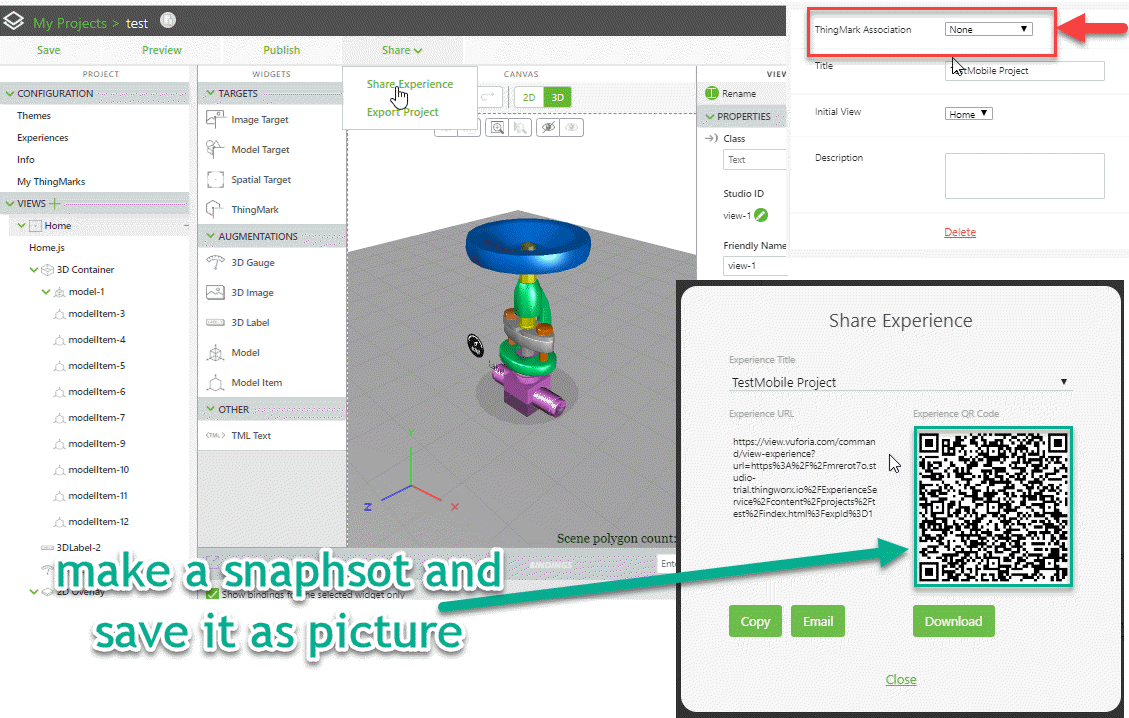Select the ThingMark widget icon
The width and height of the screenshot is (1129, 718).
click(x=215, y=209)
